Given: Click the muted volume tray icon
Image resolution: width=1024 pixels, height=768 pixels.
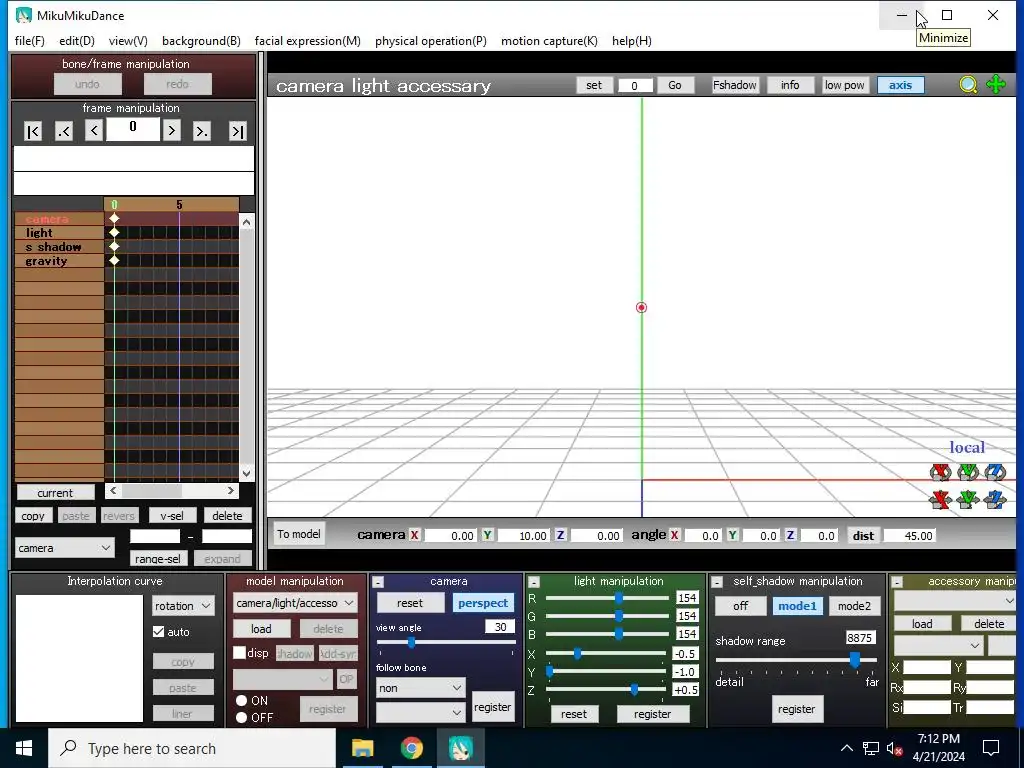Looking at the screenshot, I should (895, 748).
